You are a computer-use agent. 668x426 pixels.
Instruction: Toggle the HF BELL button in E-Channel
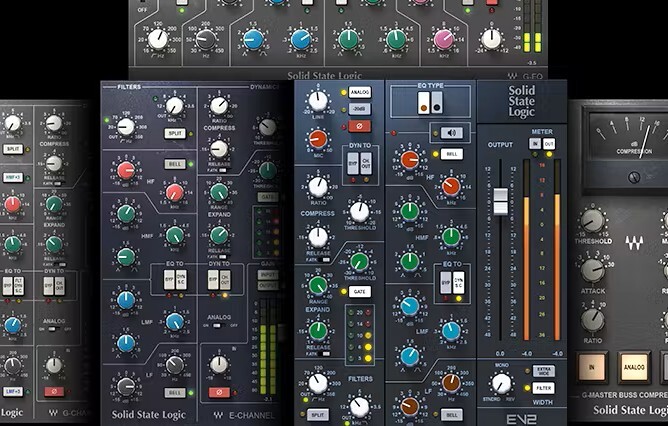pos(175,164)
